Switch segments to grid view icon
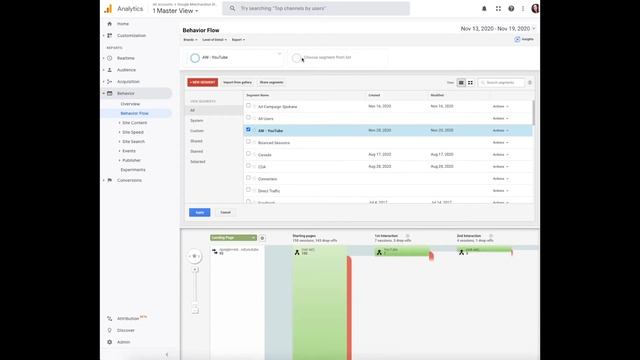Image resolution: width=640 pixels, height=360 pixels. pos(470,82)
